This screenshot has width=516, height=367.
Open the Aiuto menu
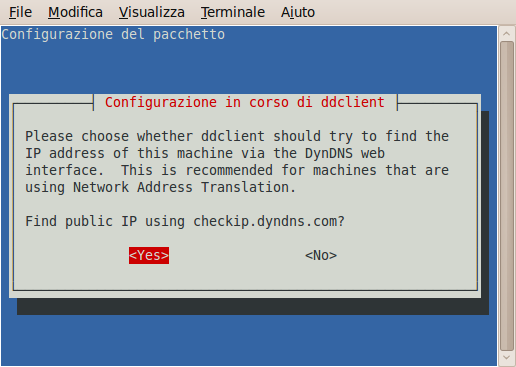(x=298, y=12)
